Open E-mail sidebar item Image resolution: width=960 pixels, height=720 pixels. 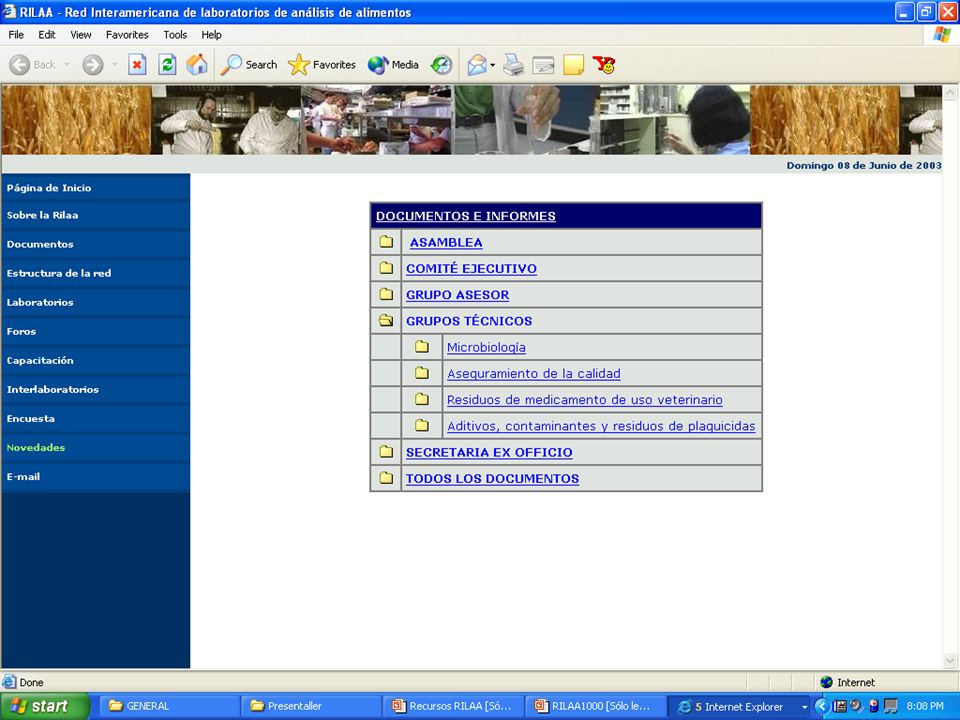[x=23, y=476]
